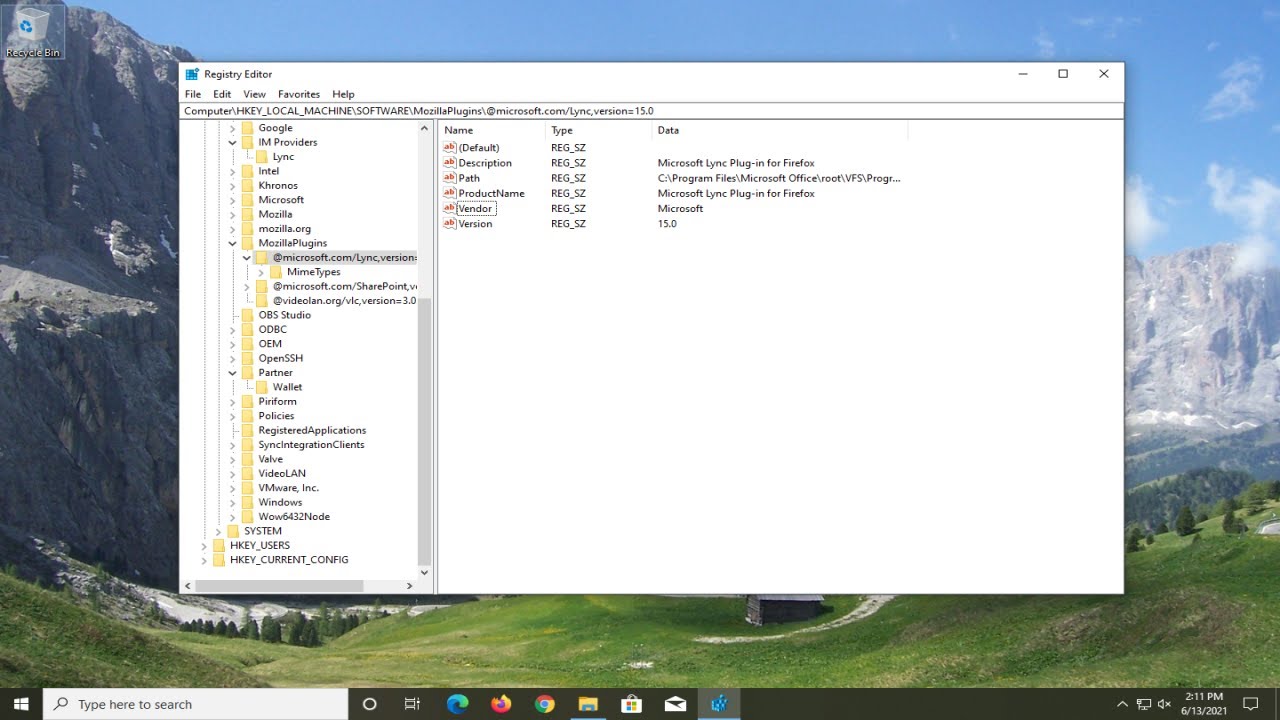This screenshot has width=1280, height=720.
Task: Click the tree horizontal scrollbar right arrow
Action: pos(409,585)
